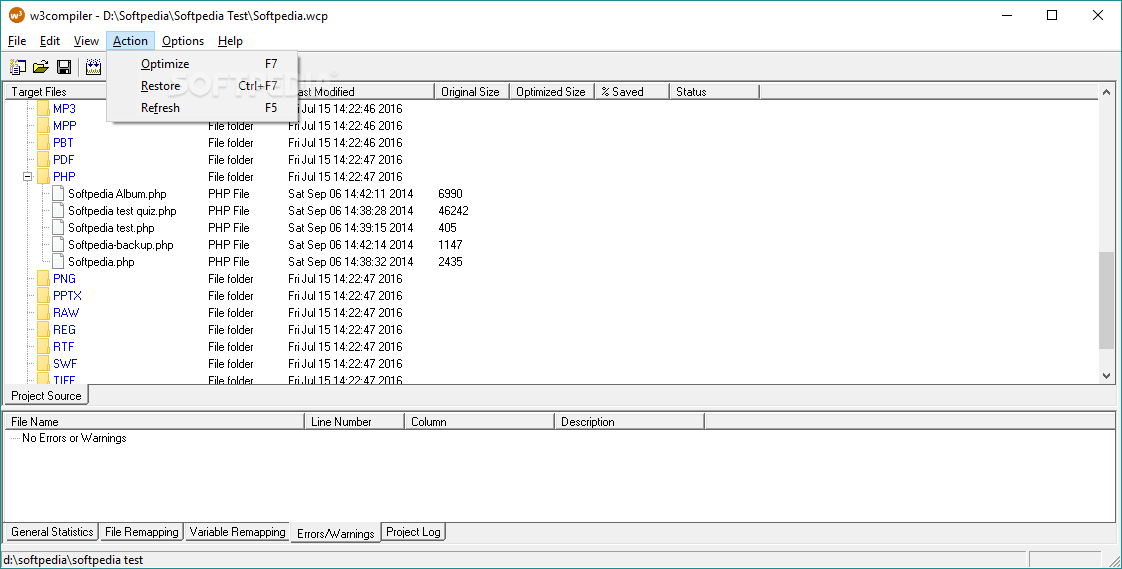
Task: Click the file icon beside Softpedia test quiz.php
Action: point(58,210)
